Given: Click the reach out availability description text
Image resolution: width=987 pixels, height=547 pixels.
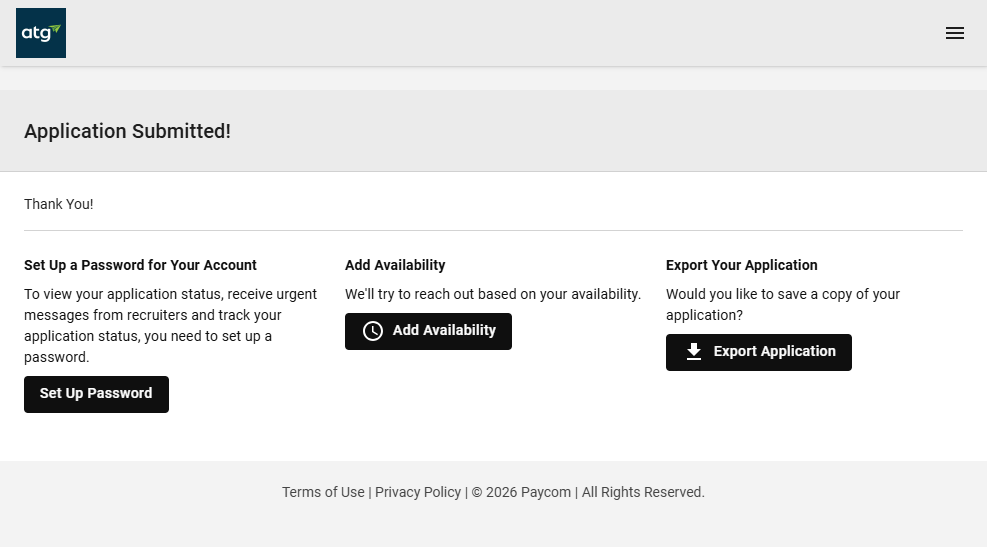Looking at the screenshot, I should pyautogui.click(x=492, y=294).
